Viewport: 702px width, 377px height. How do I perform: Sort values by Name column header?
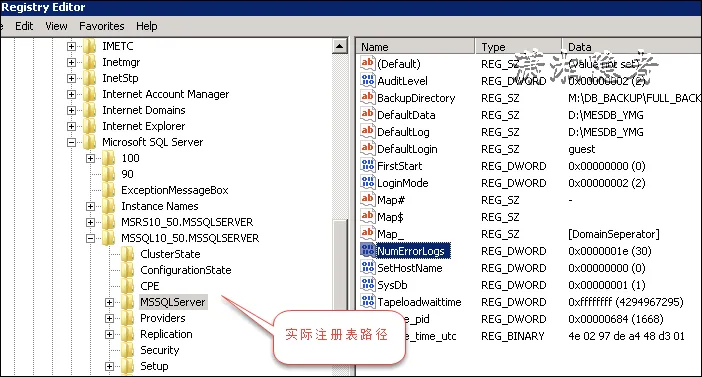(x=416, y=47)
